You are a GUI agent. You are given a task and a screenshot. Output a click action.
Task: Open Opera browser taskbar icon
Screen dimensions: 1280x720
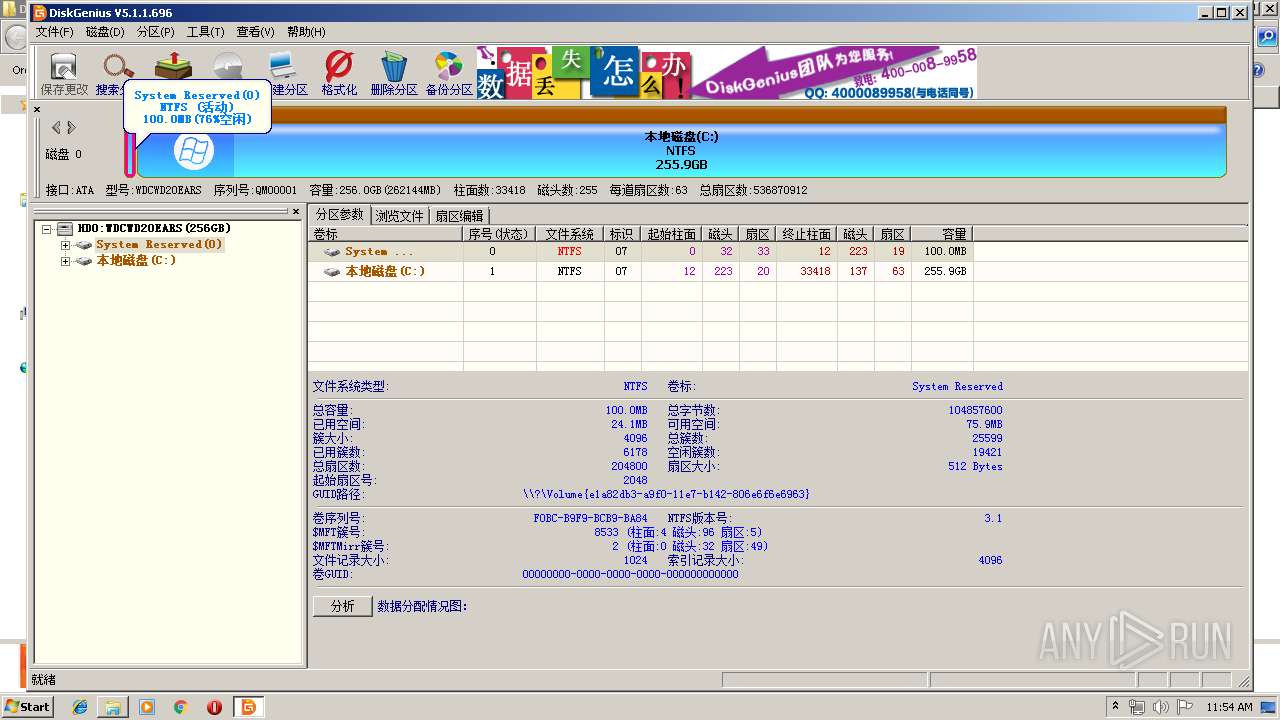click(214, 707)
